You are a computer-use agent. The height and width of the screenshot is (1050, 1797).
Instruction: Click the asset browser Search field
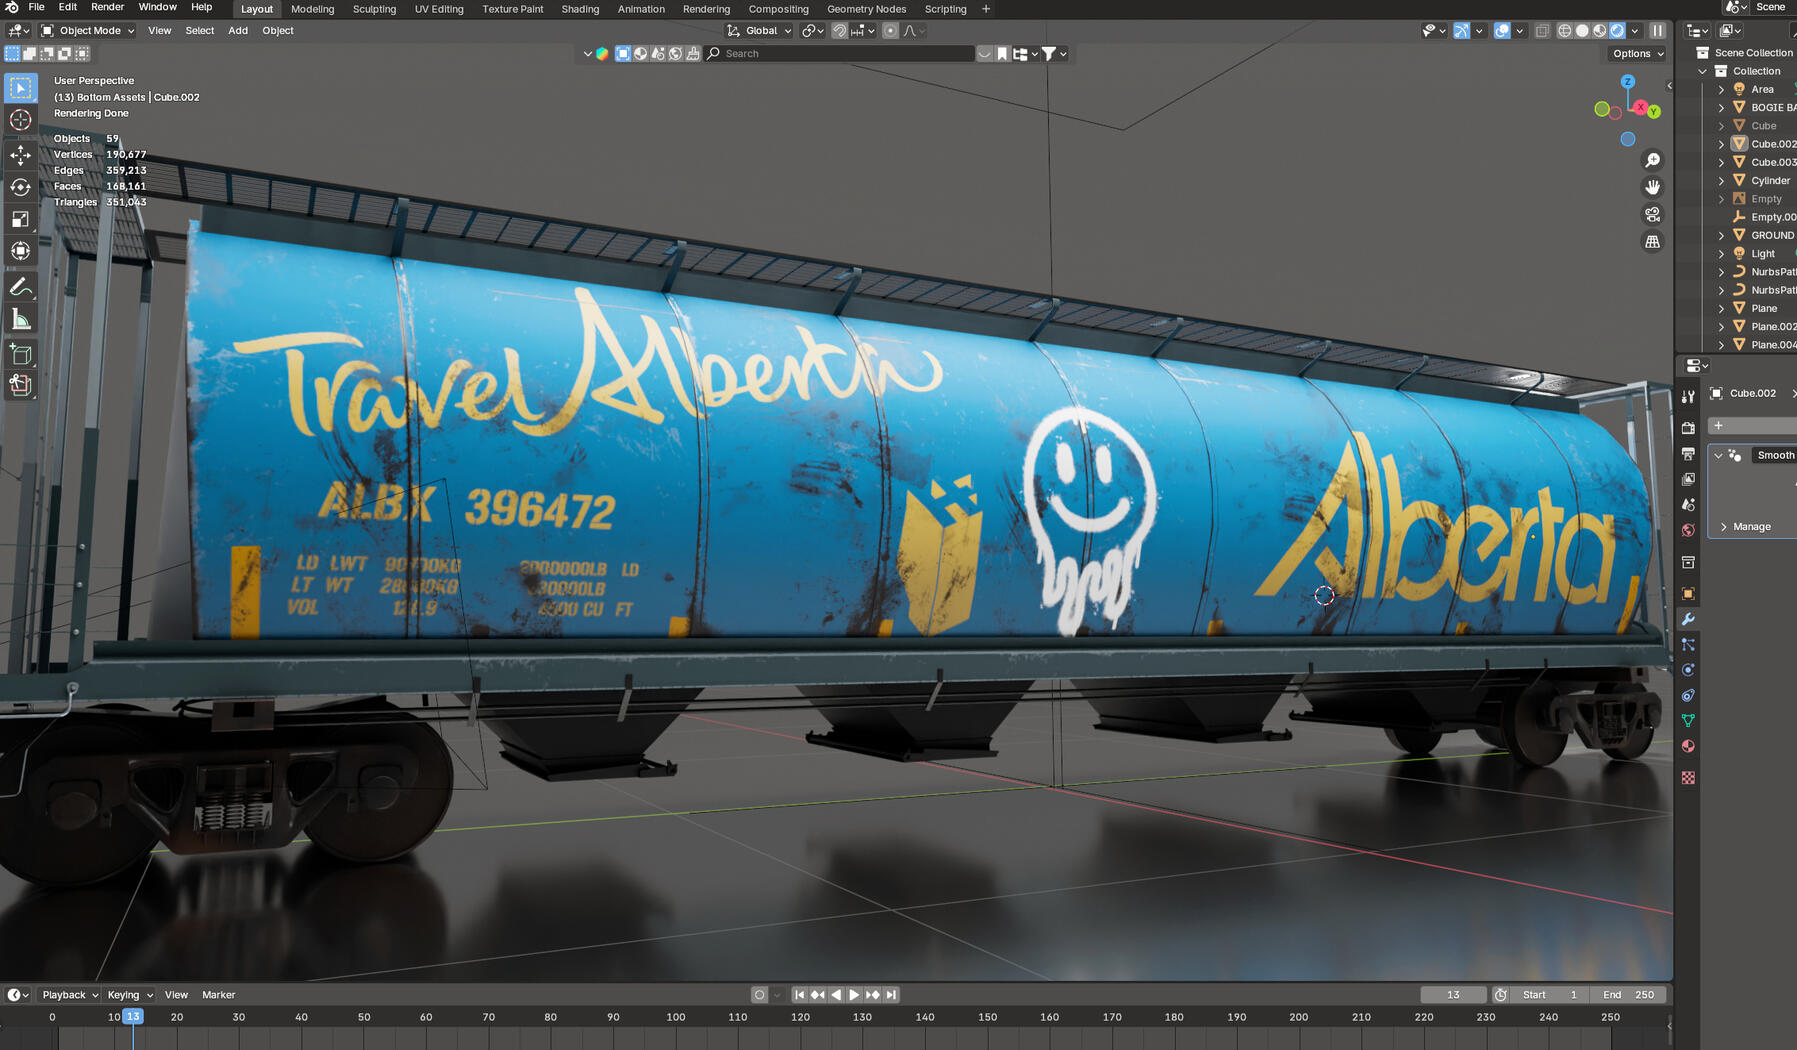pyautogui.click(x=840, y=54)
